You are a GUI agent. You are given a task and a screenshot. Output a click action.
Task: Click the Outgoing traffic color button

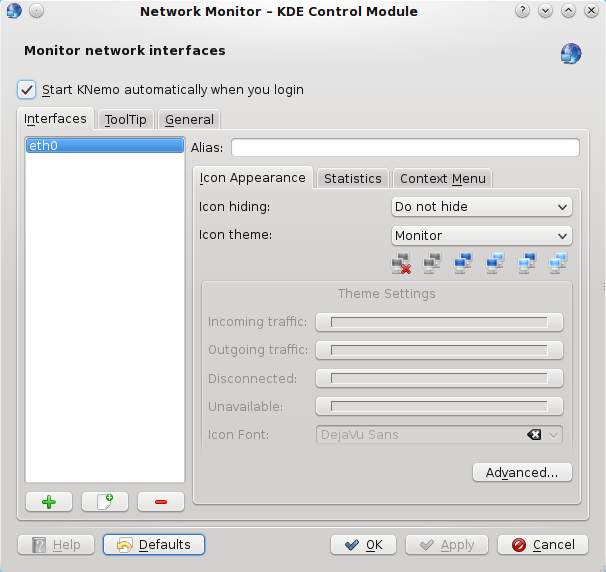(x=439, y=350)
